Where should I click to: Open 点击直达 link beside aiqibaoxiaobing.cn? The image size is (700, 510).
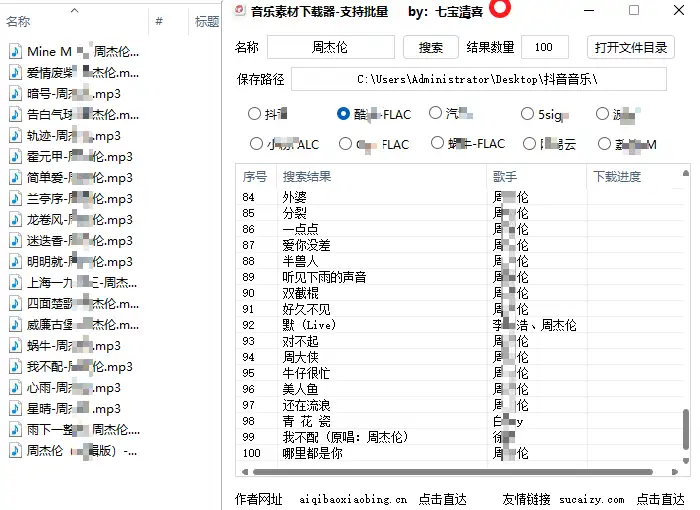[443, 499]
